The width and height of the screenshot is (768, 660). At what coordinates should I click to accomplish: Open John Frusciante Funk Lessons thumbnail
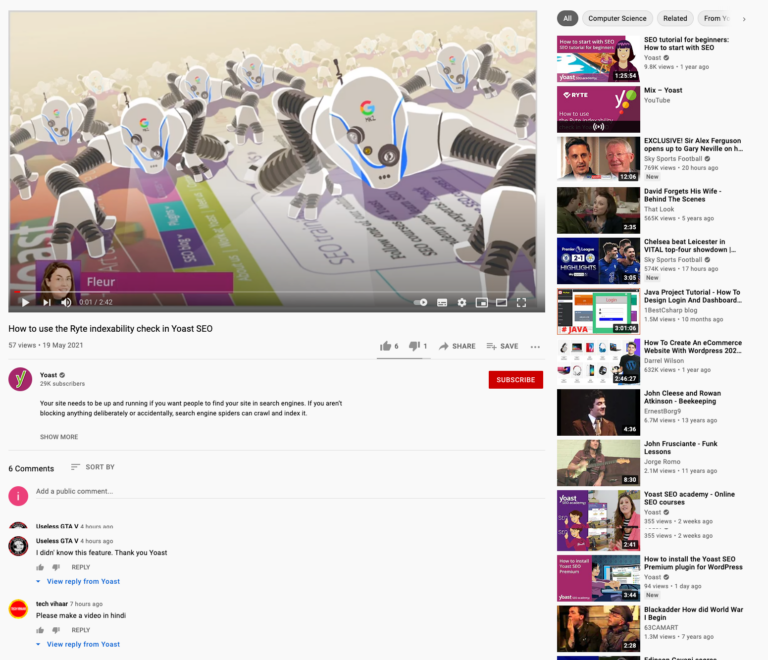click(x=598, y=463)
